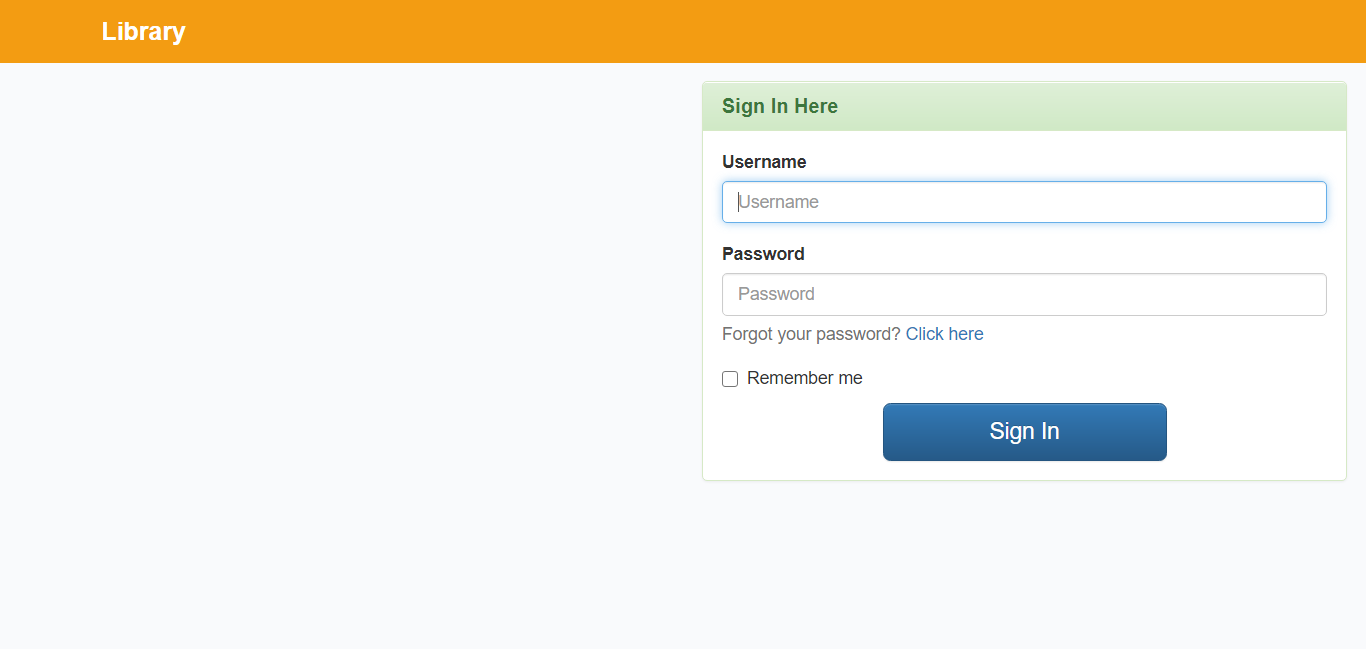This screenshot has height=649, width=1366.
Task: Click the Username field label
Action: coord(764,161)
